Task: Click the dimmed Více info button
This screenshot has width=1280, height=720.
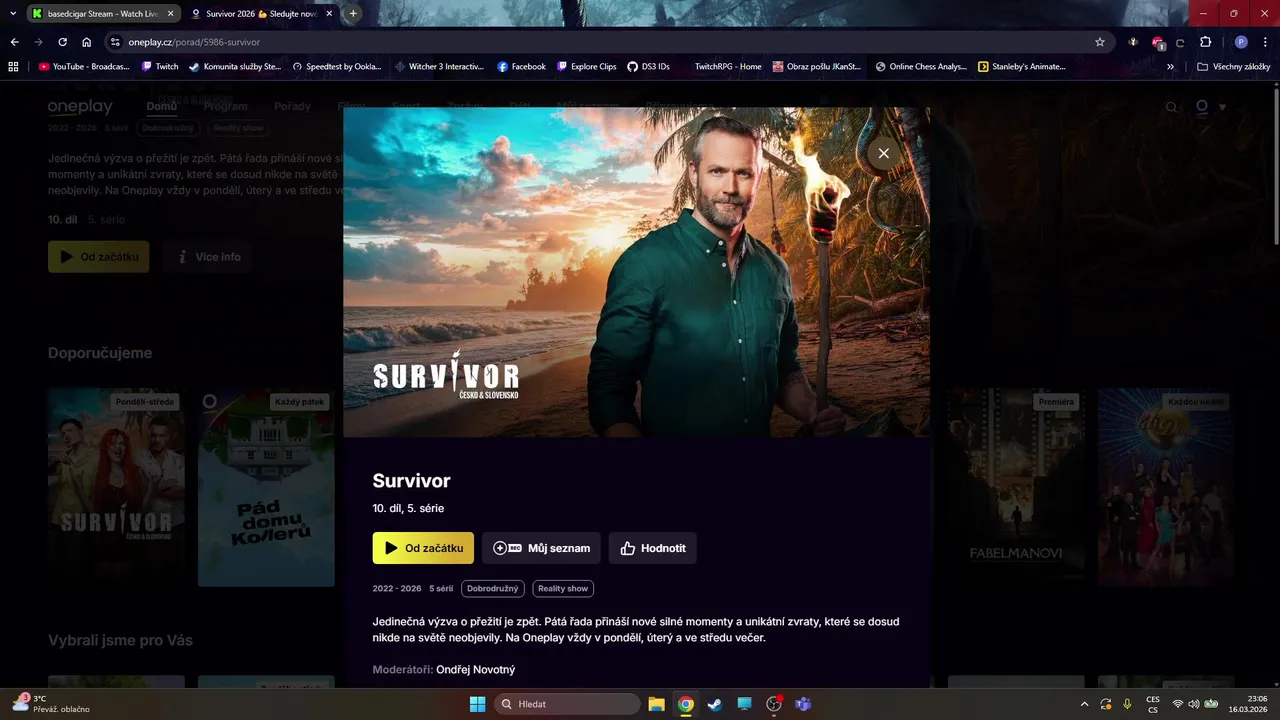Action: [209, 257]
